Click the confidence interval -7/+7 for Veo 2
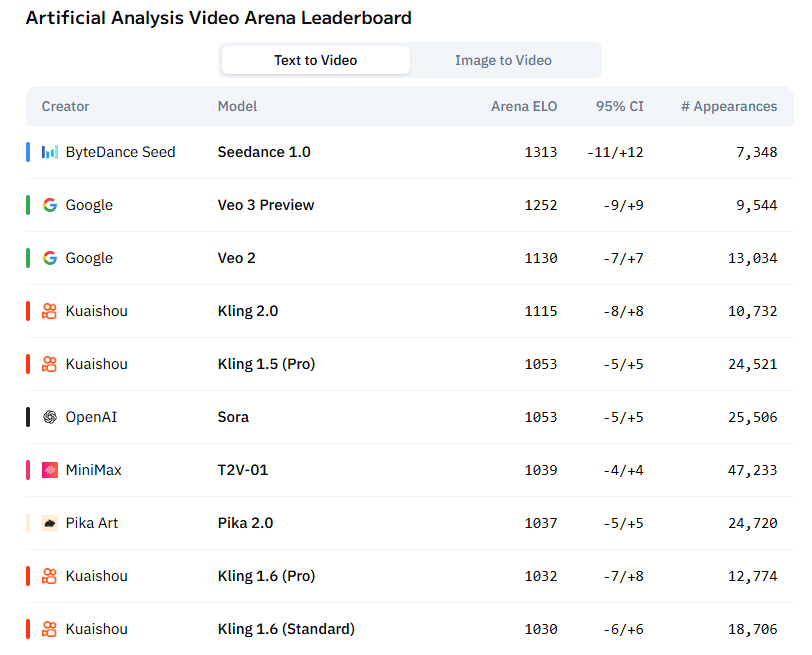Image resolution: width=812 pixels, height=655 pixels. click(624, 258)
